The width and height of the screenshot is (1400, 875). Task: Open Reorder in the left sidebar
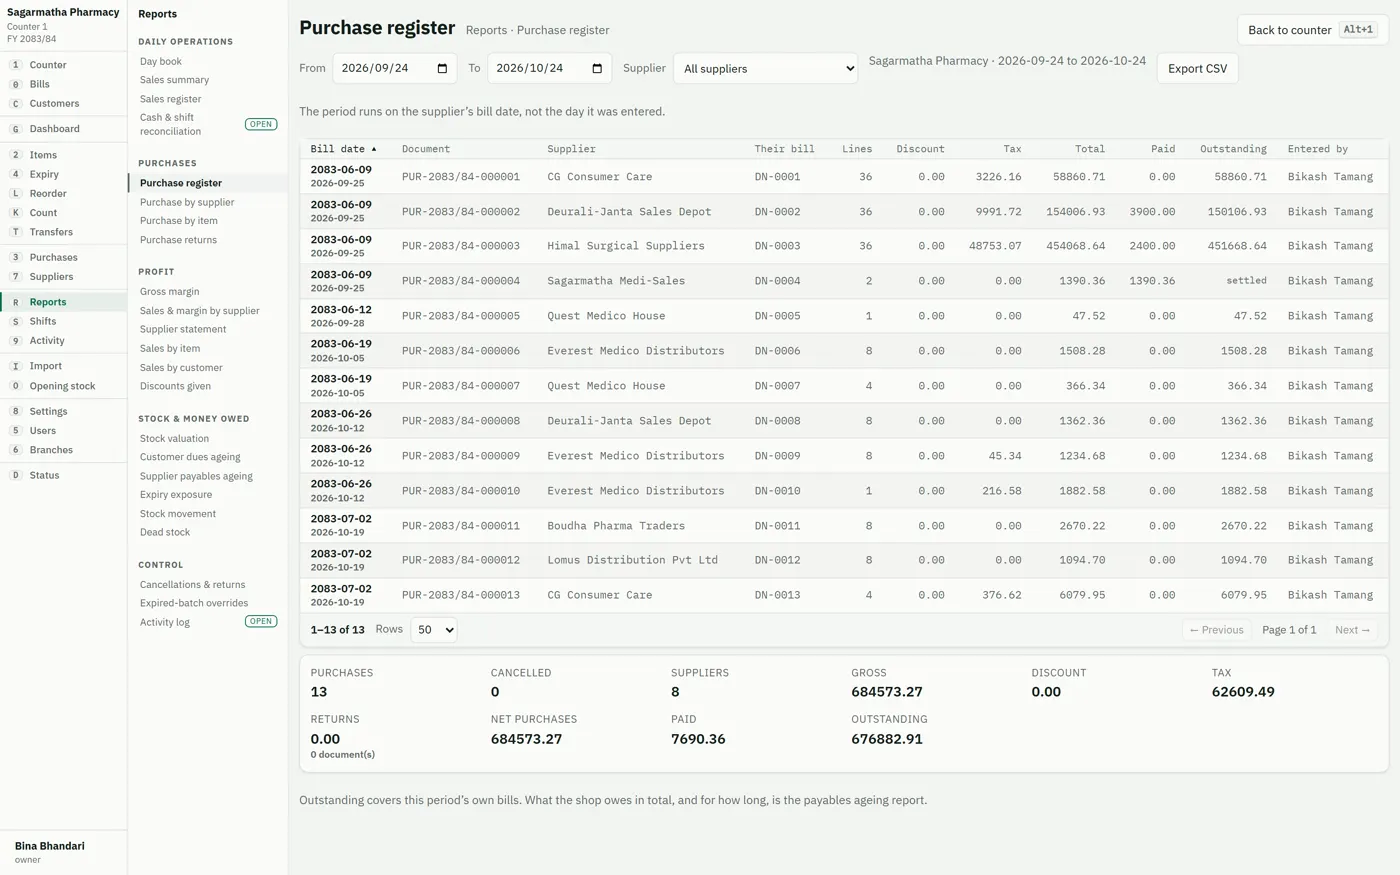tap(63, 194)
